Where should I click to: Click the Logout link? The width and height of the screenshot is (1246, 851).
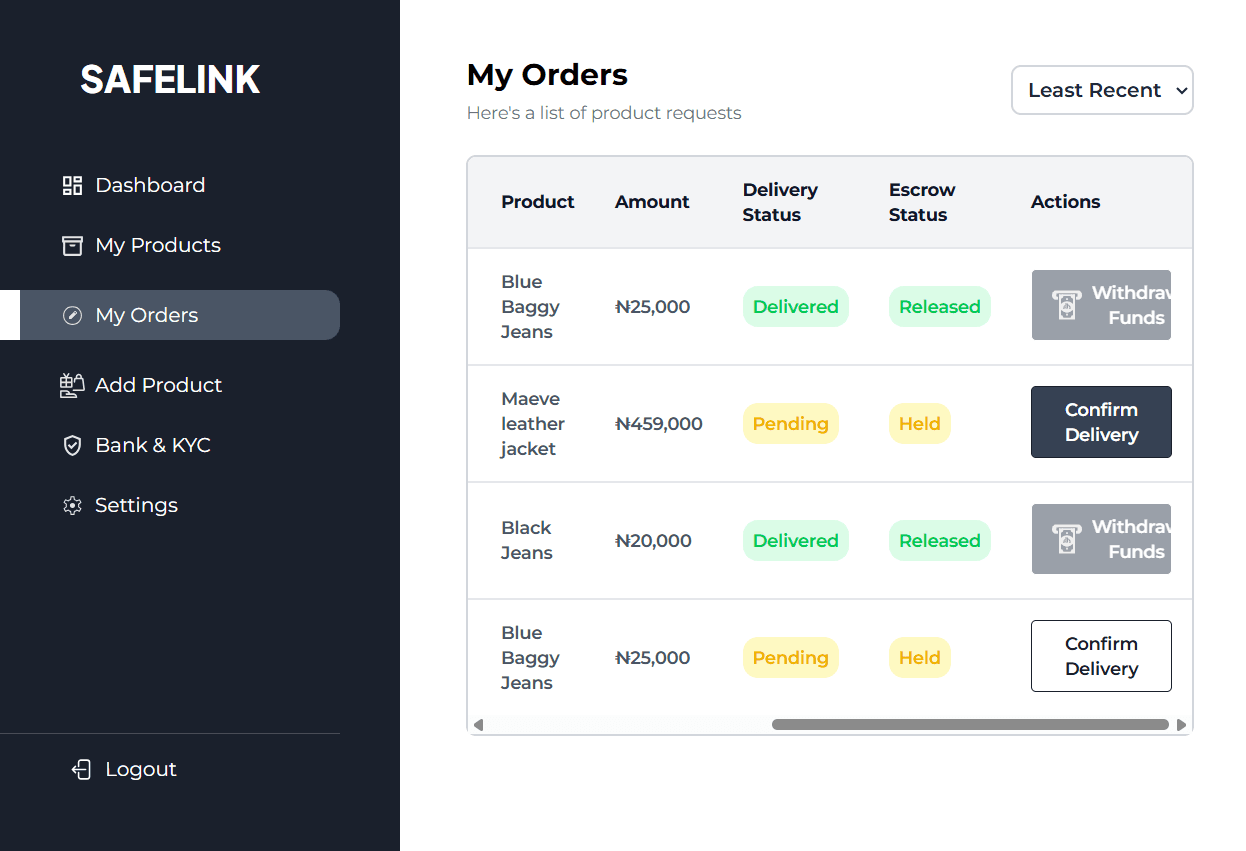tap(140, 769)
